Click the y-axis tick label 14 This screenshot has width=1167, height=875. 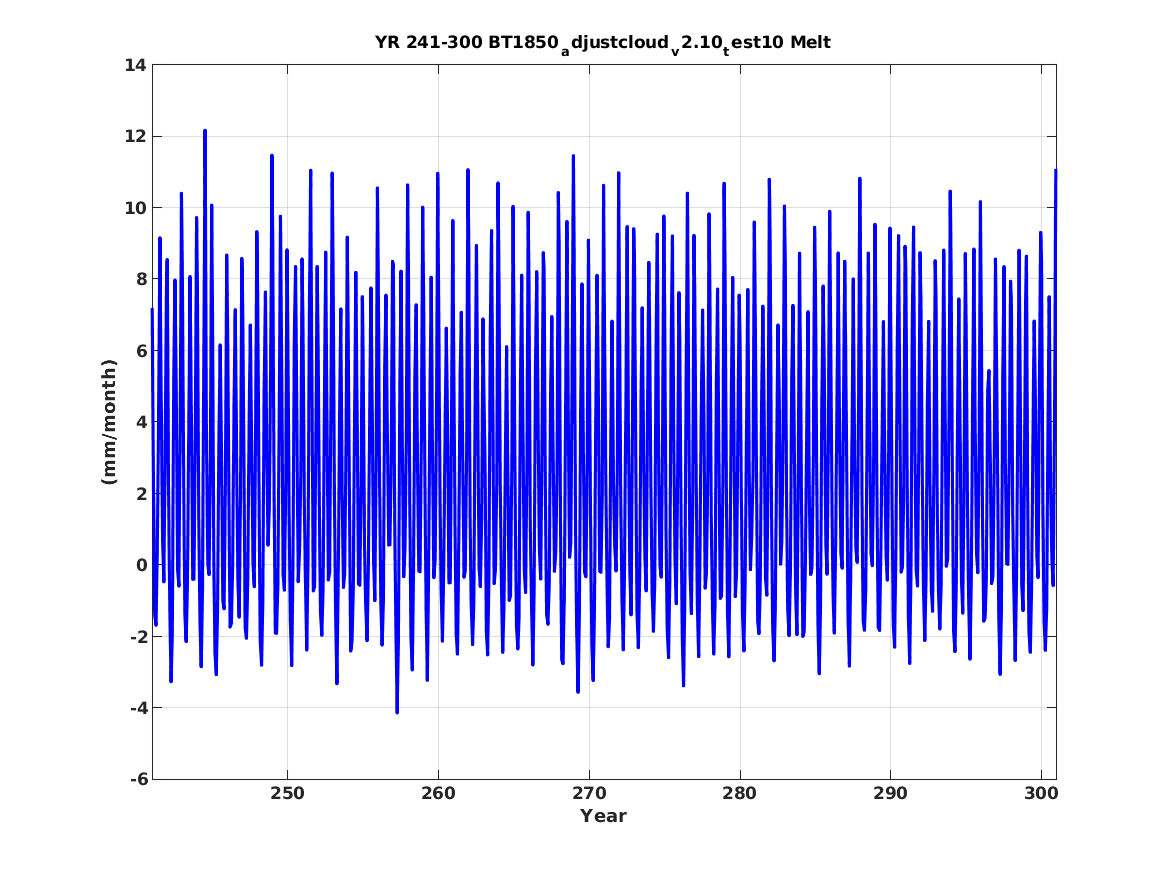(136, 65)
